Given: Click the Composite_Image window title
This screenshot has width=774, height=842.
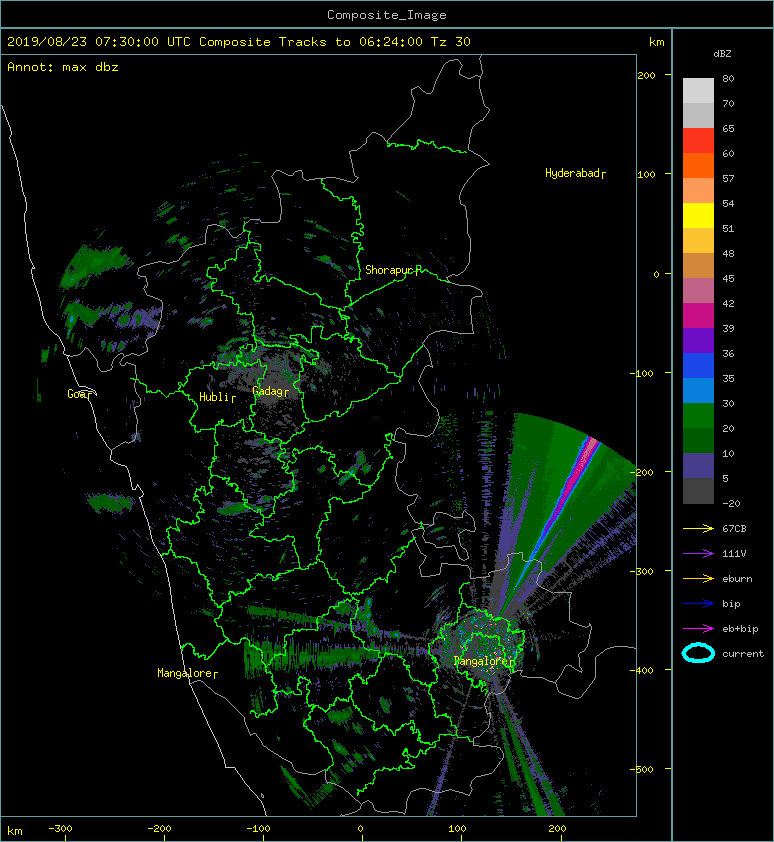Looking at the screenshot, I should click(x=387, y=15).
